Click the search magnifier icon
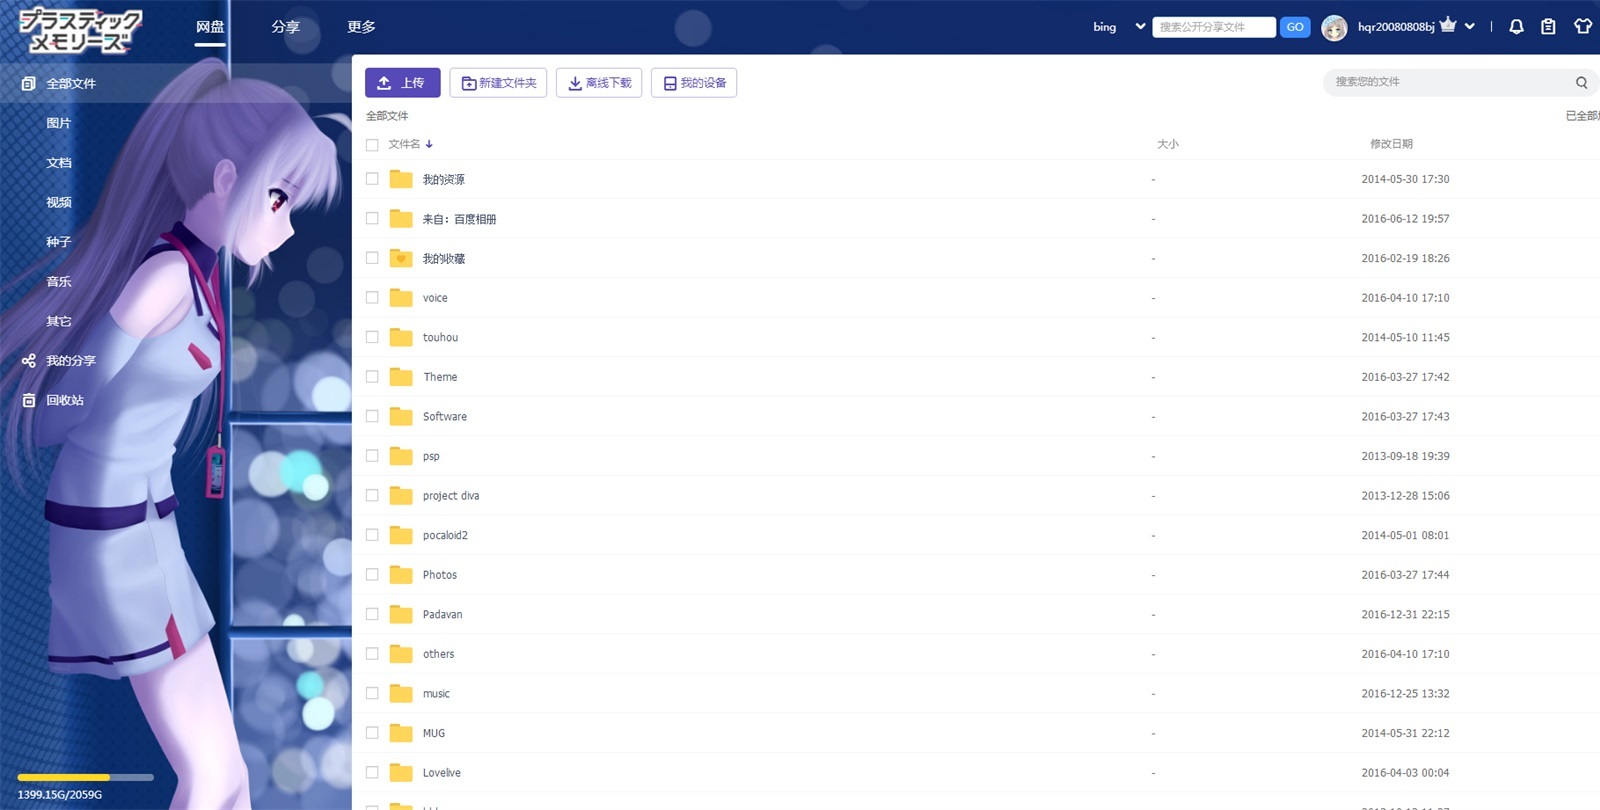1600x810 pixels. (x=1581, y=82)
